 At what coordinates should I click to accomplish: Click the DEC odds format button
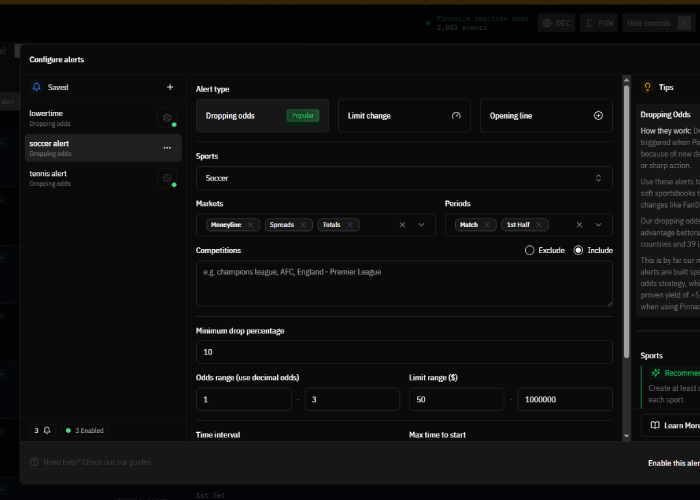tap(556, 23)
